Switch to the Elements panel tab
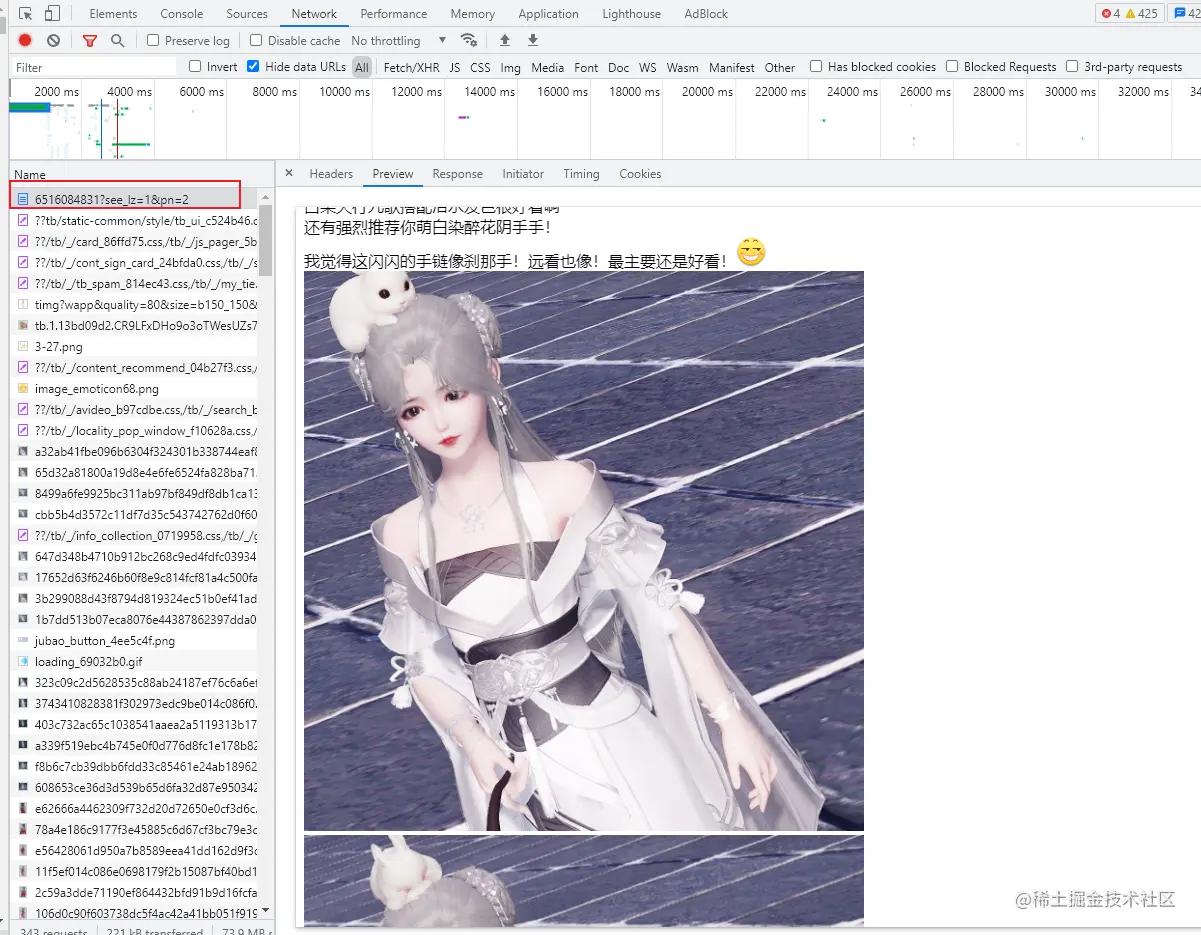Viewport: 1201px width, 935px height. pos(113,14)
